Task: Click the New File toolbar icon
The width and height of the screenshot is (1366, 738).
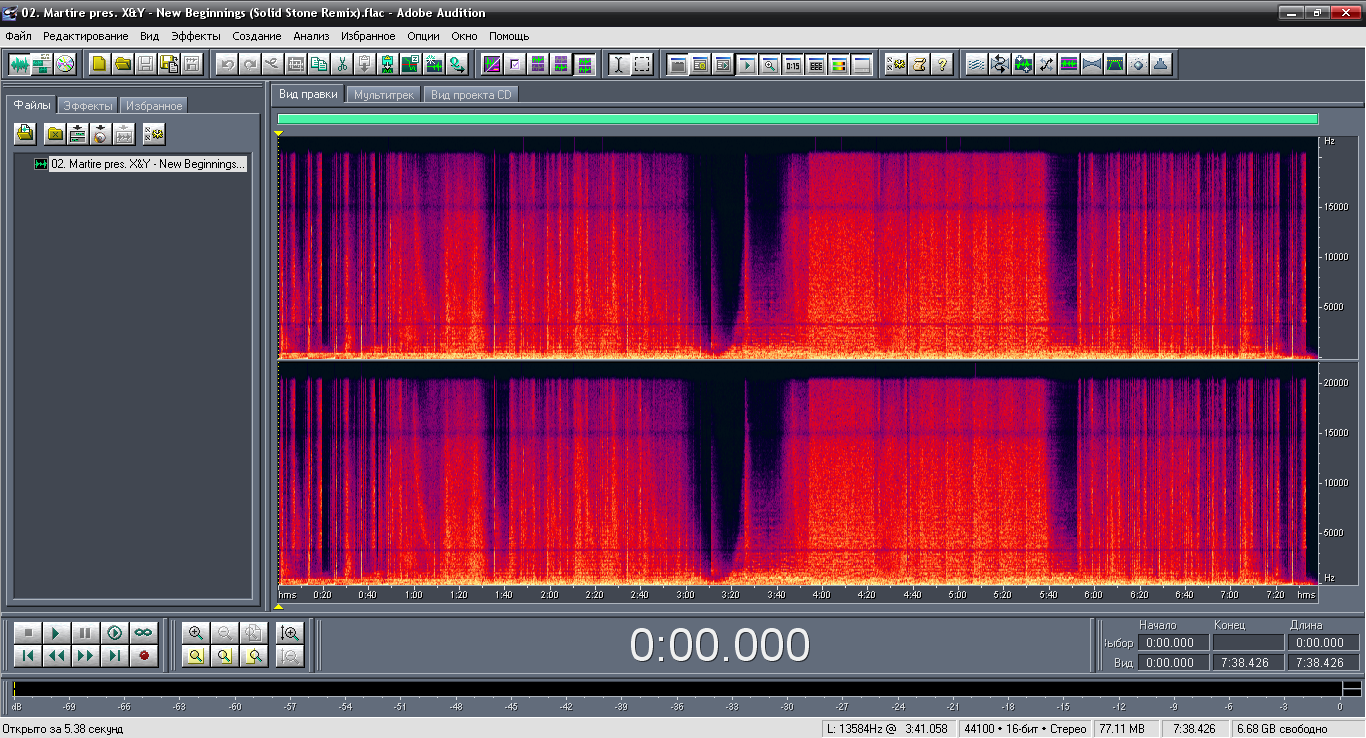Action: click(x=99, y=65)
